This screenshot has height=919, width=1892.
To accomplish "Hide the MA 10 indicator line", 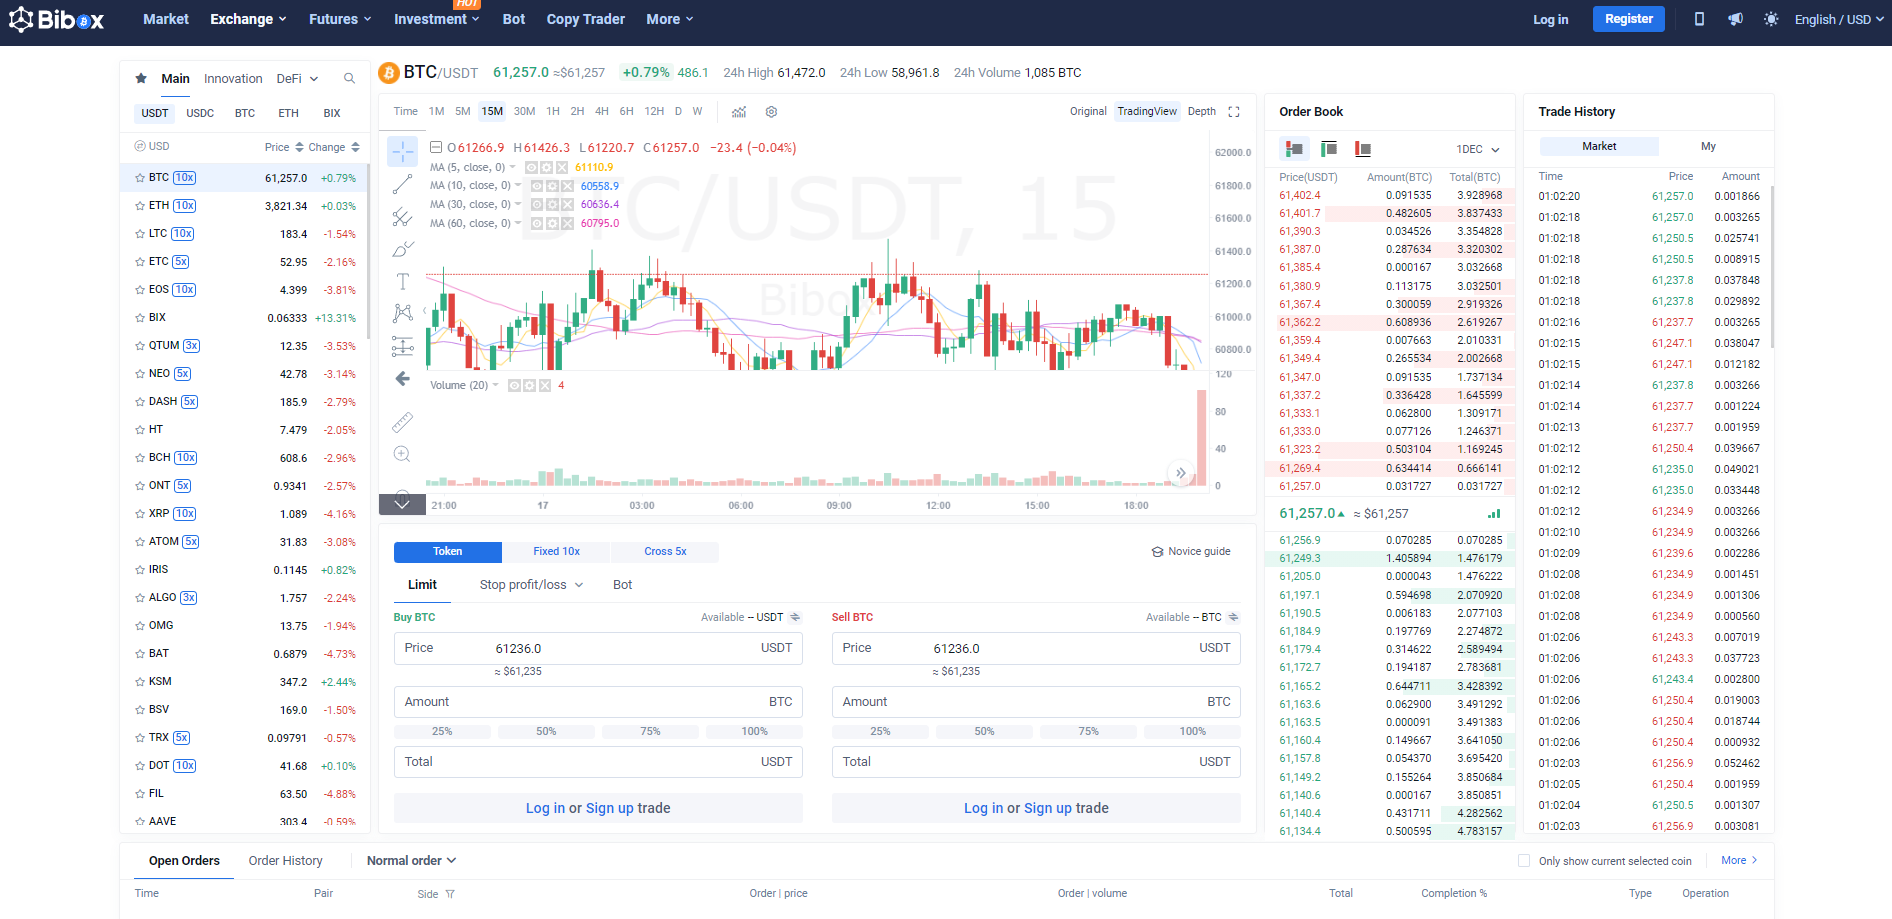I will (x=537, y=186).
